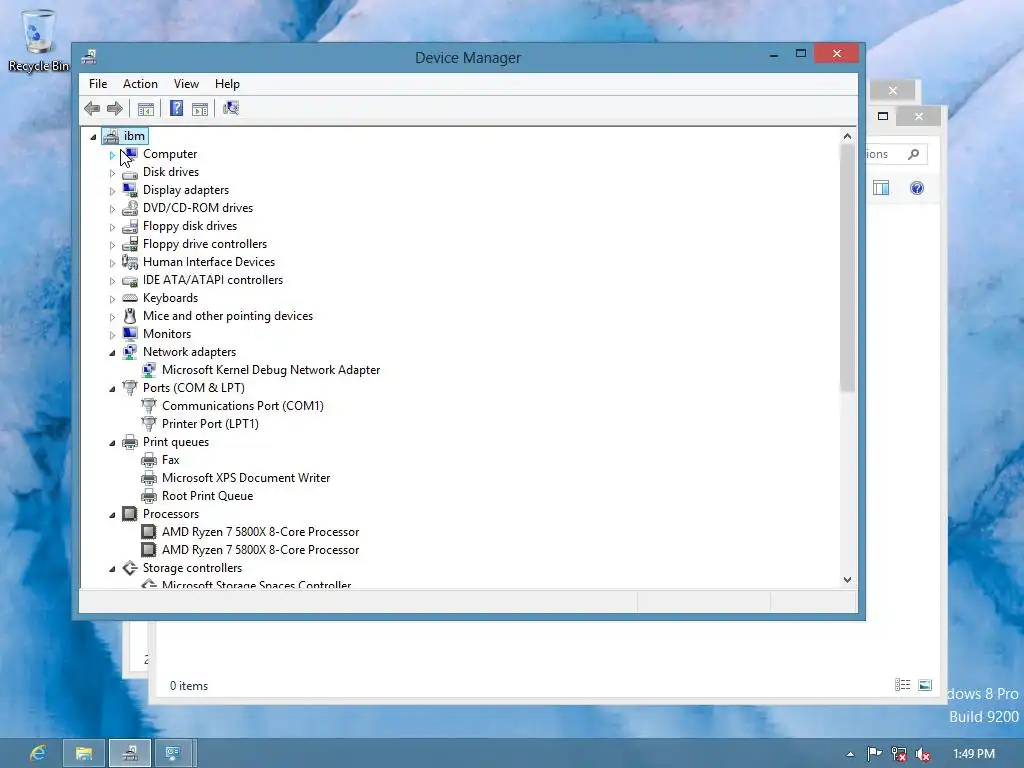Switch to large icons view in Explorer window
The height and width of the screenshot is (768, 1024).
pyautogui.click(x=925, y=685)
